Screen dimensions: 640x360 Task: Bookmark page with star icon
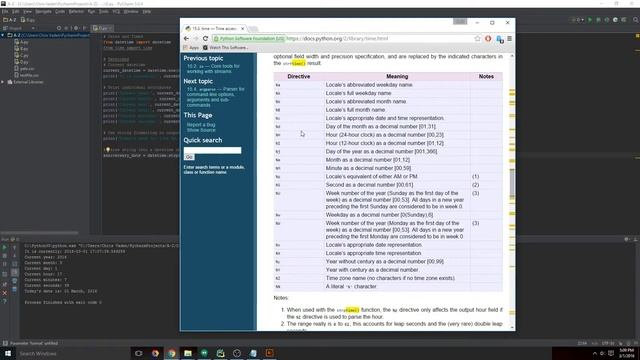click(x=477, y=38)
